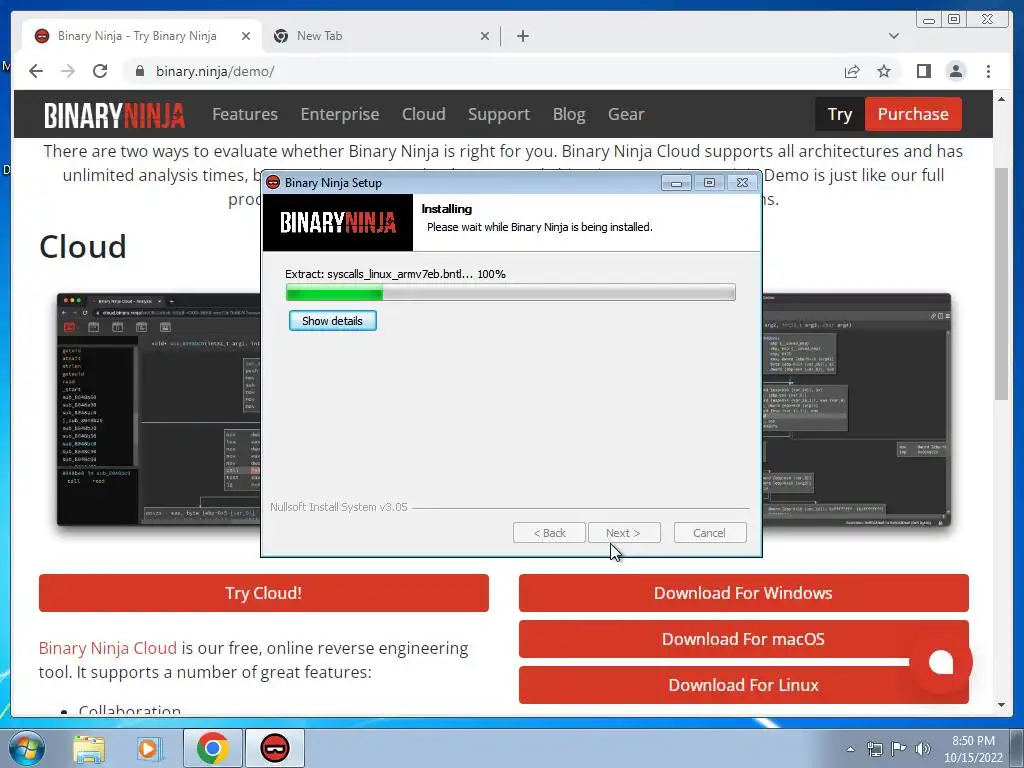Open the Features menu on the website
1024x768 pixels.
pos(245,114)
